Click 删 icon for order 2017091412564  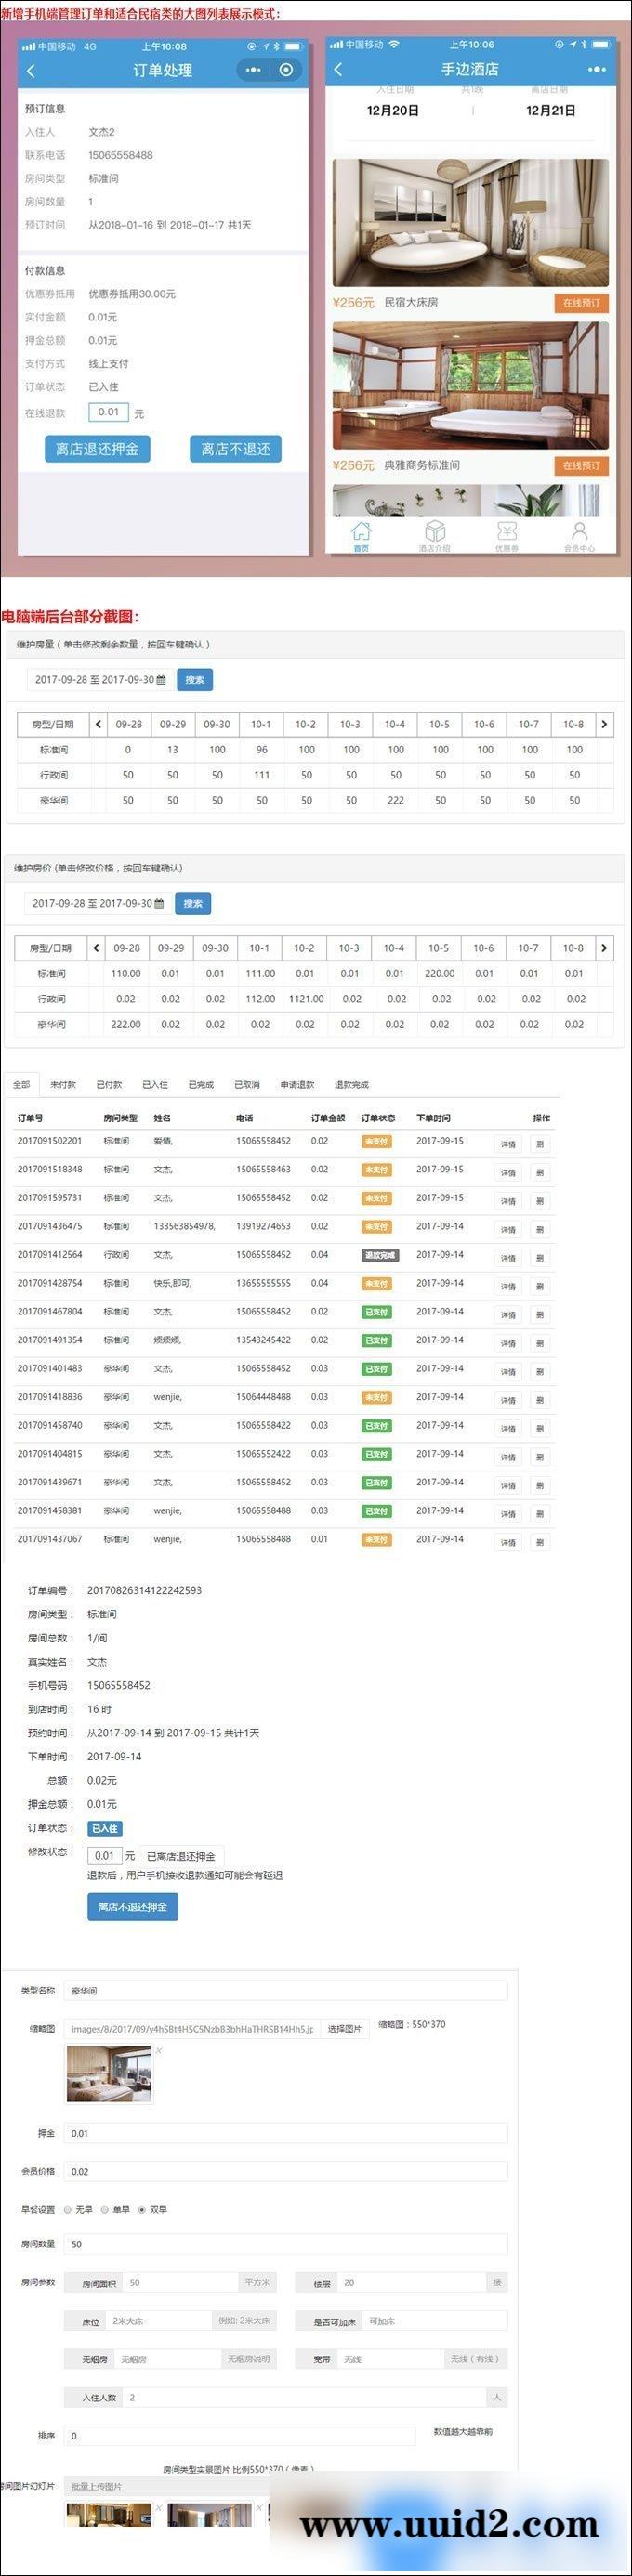click(x=540, y=1258)
